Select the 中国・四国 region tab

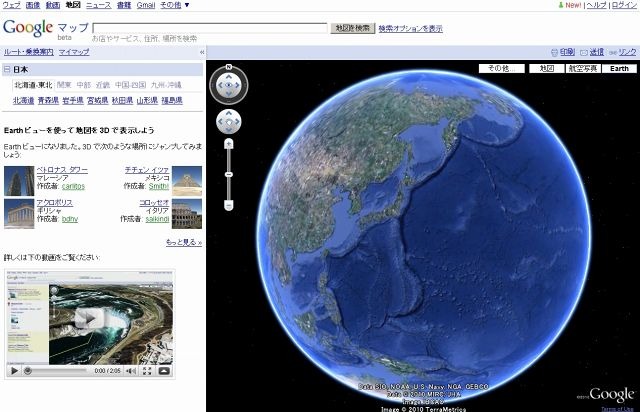point(131,85)
